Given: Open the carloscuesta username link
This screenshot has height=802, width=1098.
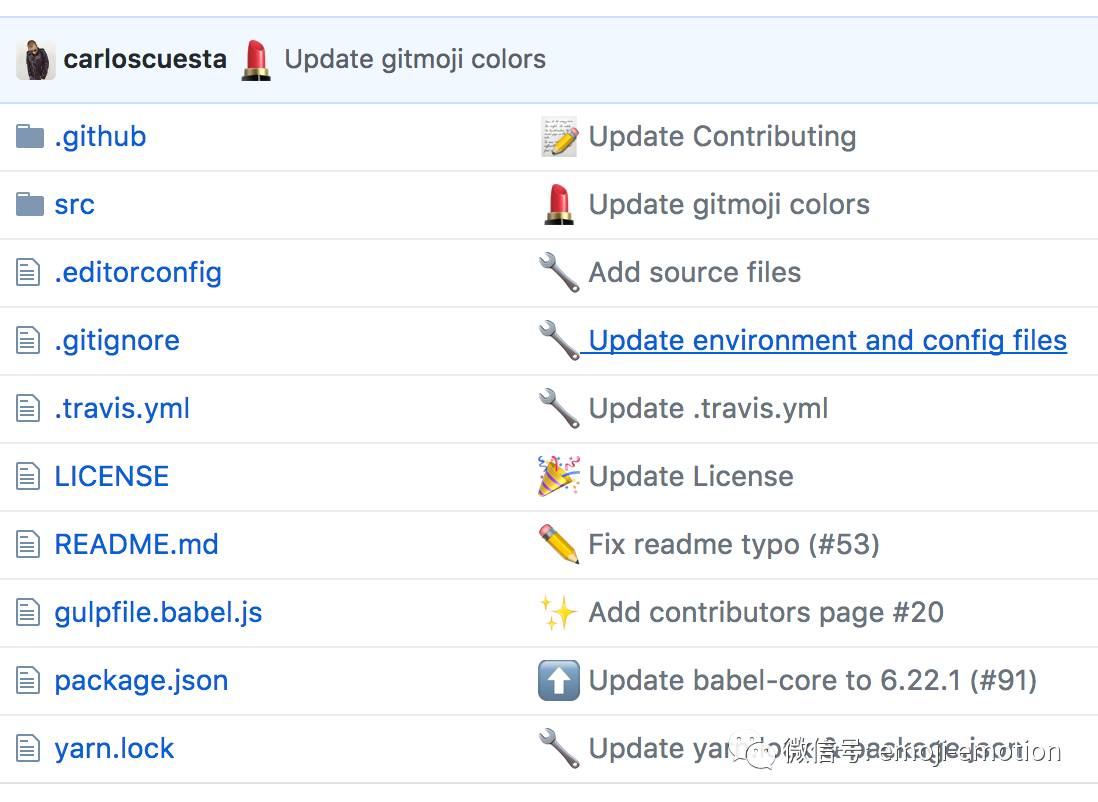Looking at the screenshot, I should 145,59.
